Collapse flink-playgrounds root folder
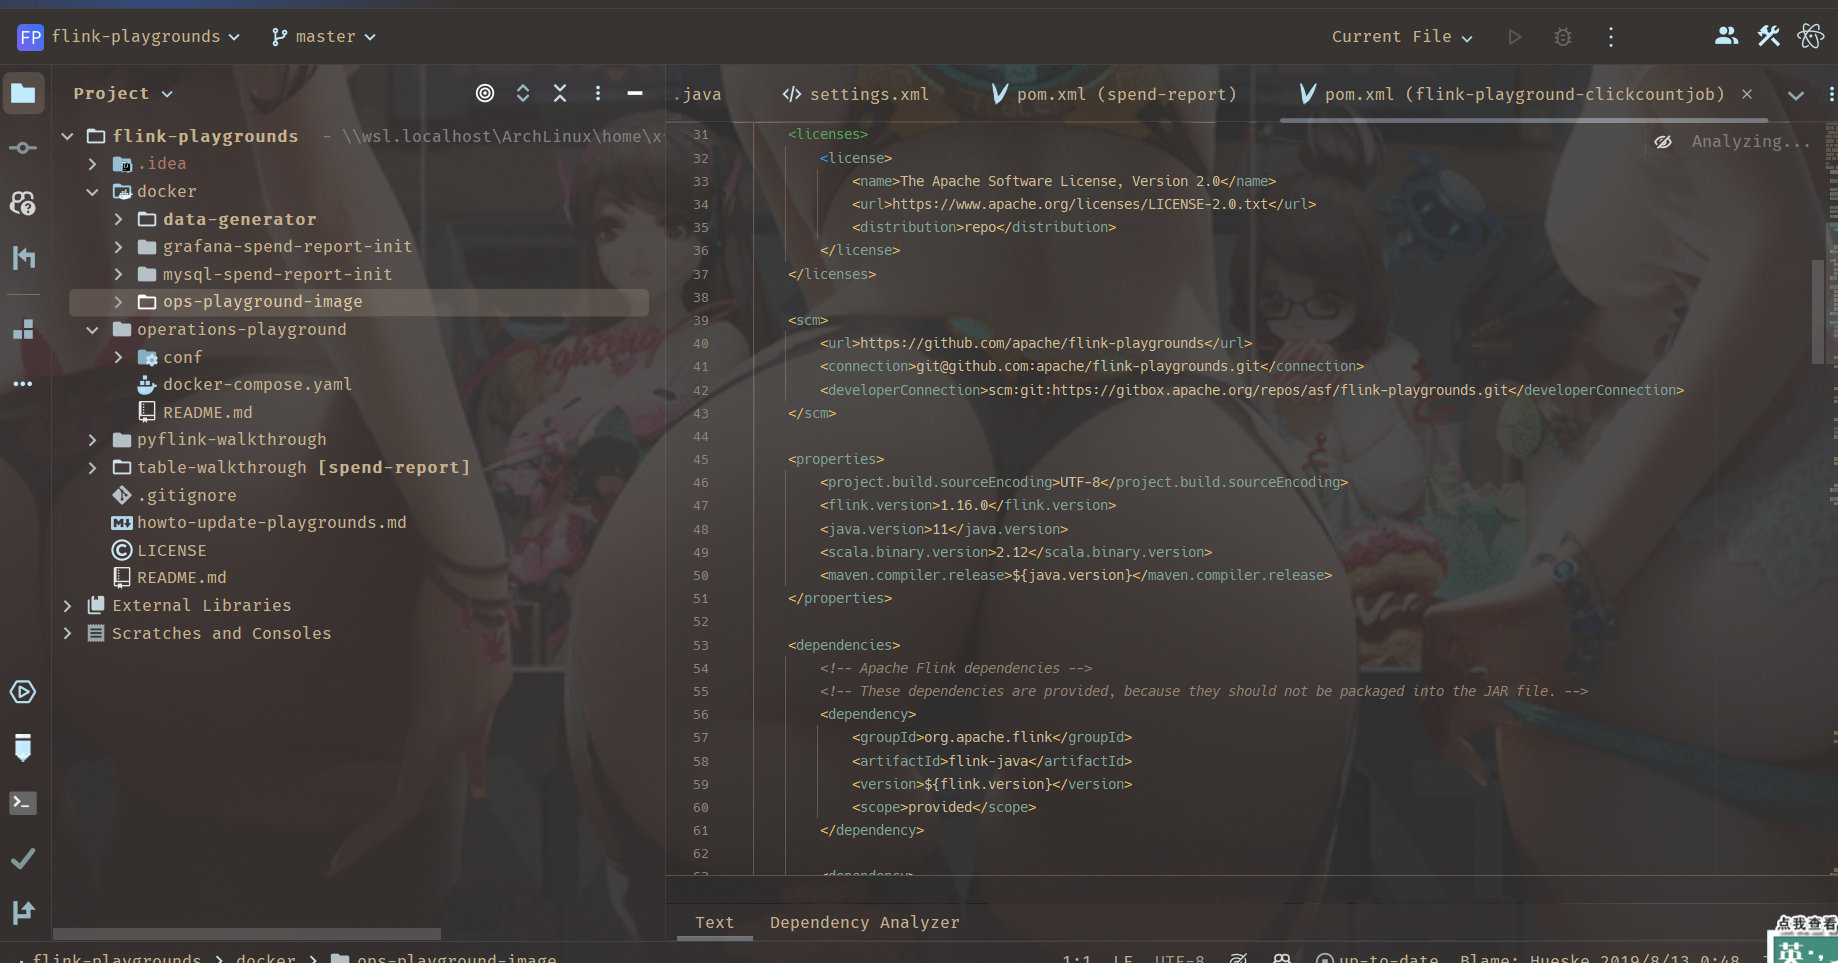The image size is (1838, 963). [67, 136]
